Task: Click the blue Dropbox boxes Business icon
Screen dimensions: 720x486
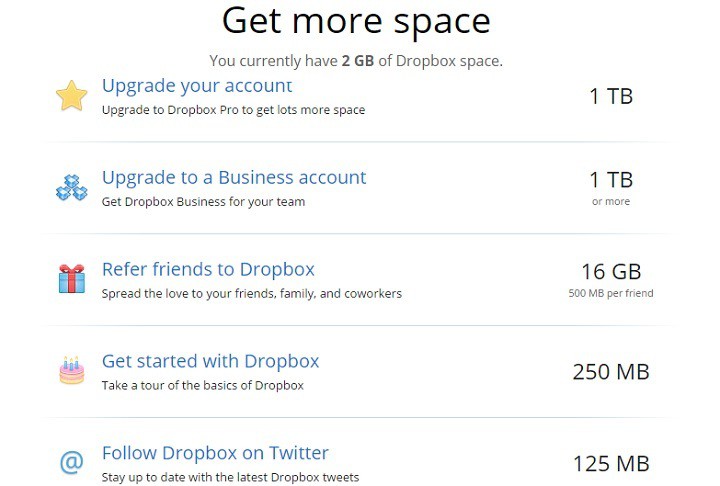Action: 72,187
